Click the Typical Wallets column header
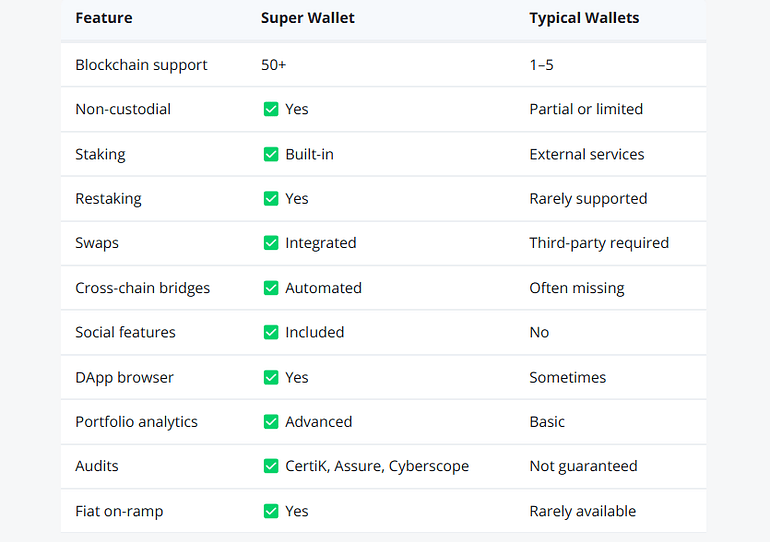The width and height of the screenshot is (770, 542). (x=584, y=18)
